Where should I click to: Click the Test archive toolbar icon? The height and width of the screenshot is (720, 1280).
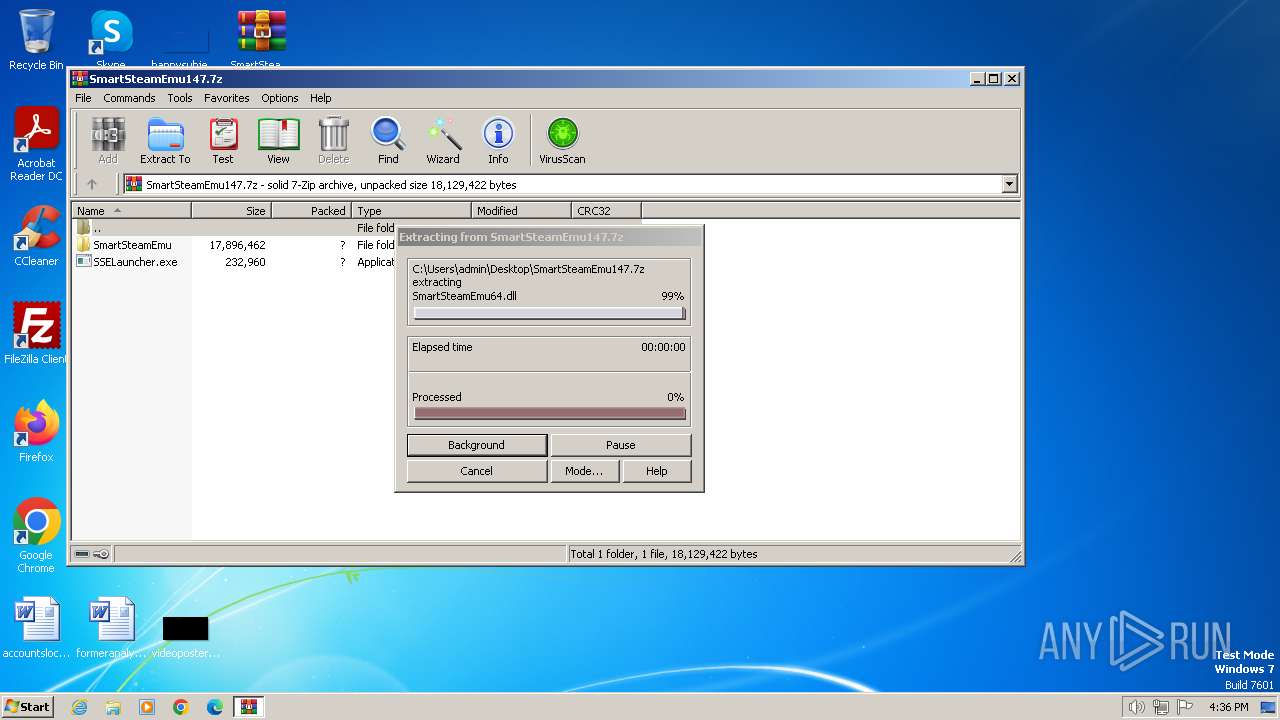222,140
